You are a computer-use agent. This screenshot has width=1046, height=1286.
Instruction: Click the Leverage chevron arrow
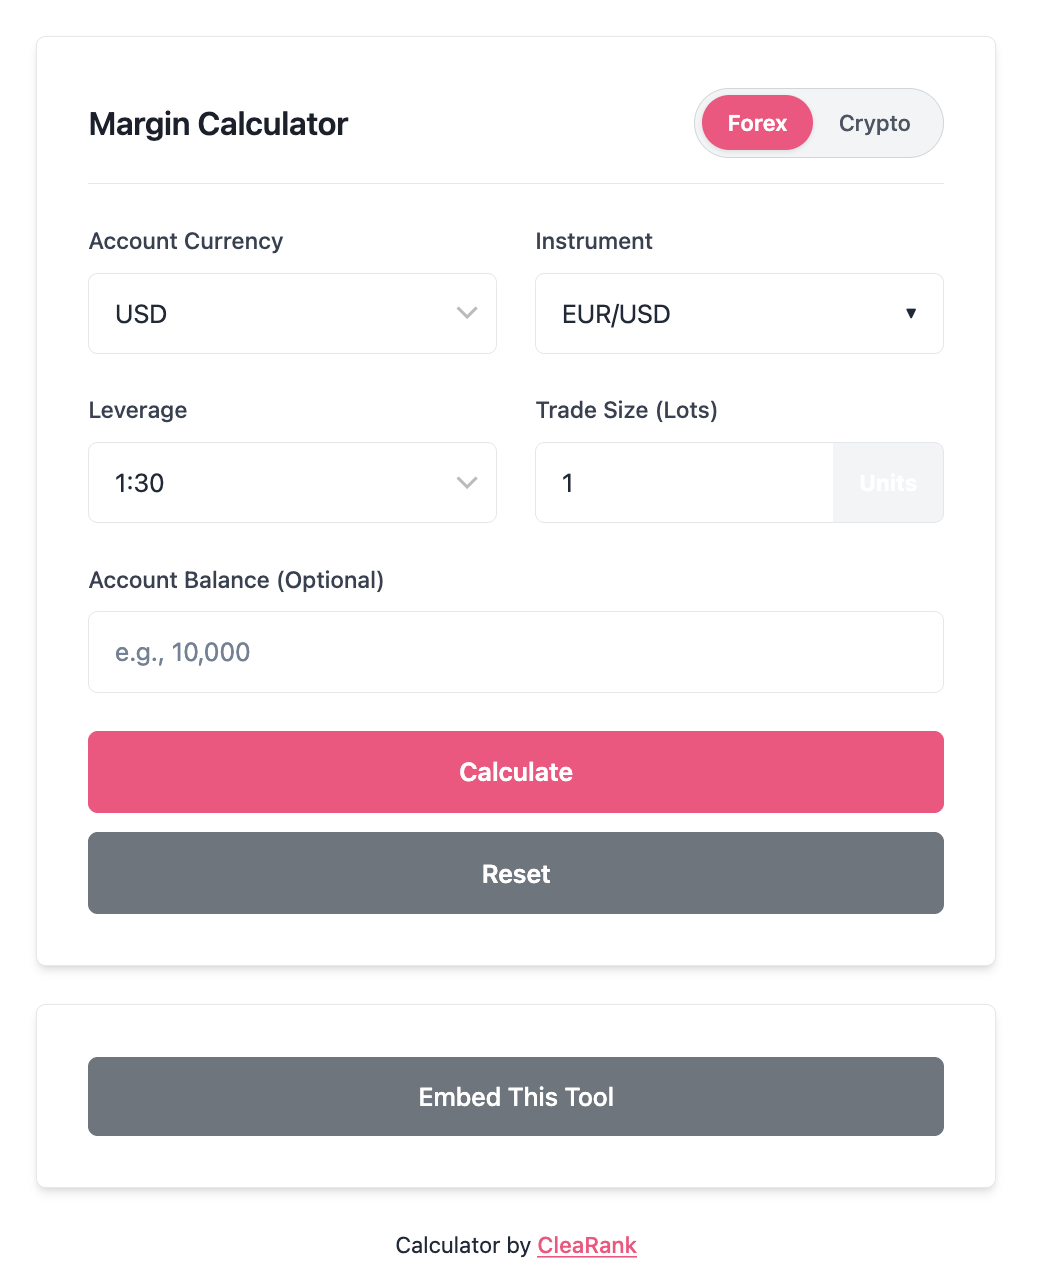pyautogui.click(x=467, y=483)
